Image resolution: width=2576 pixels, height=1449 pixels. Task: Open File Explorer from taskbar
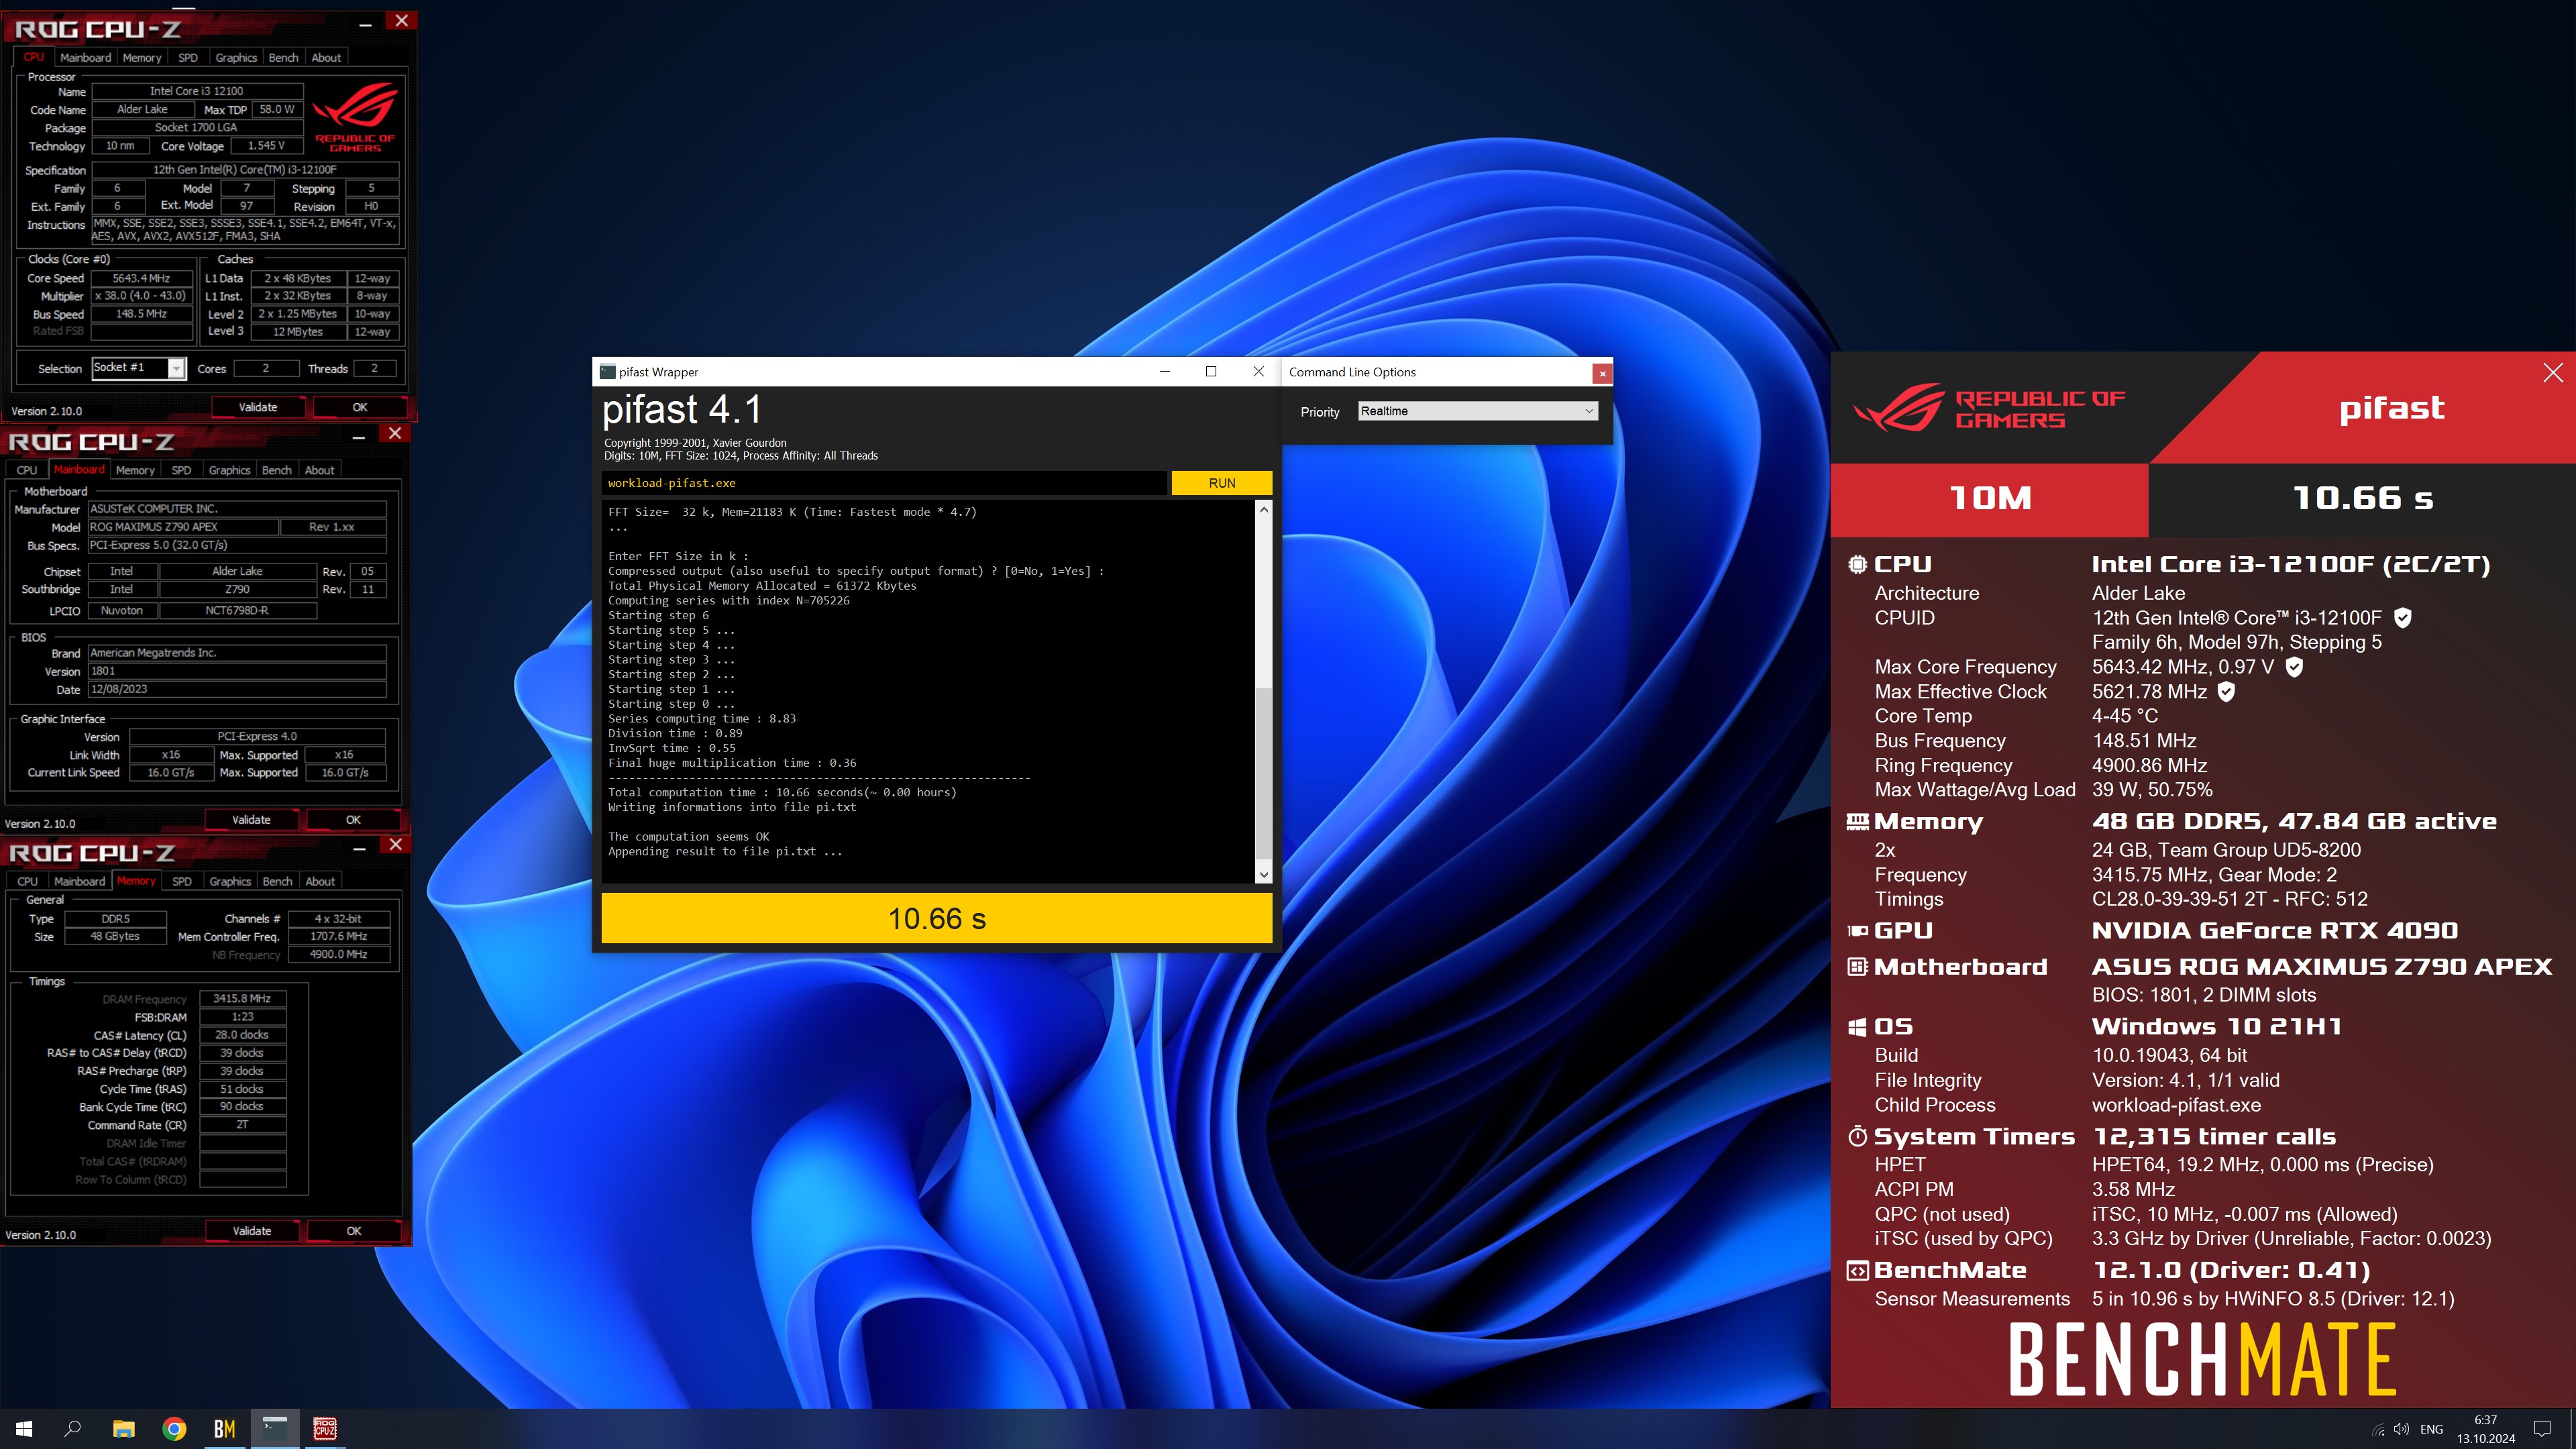124,1429
